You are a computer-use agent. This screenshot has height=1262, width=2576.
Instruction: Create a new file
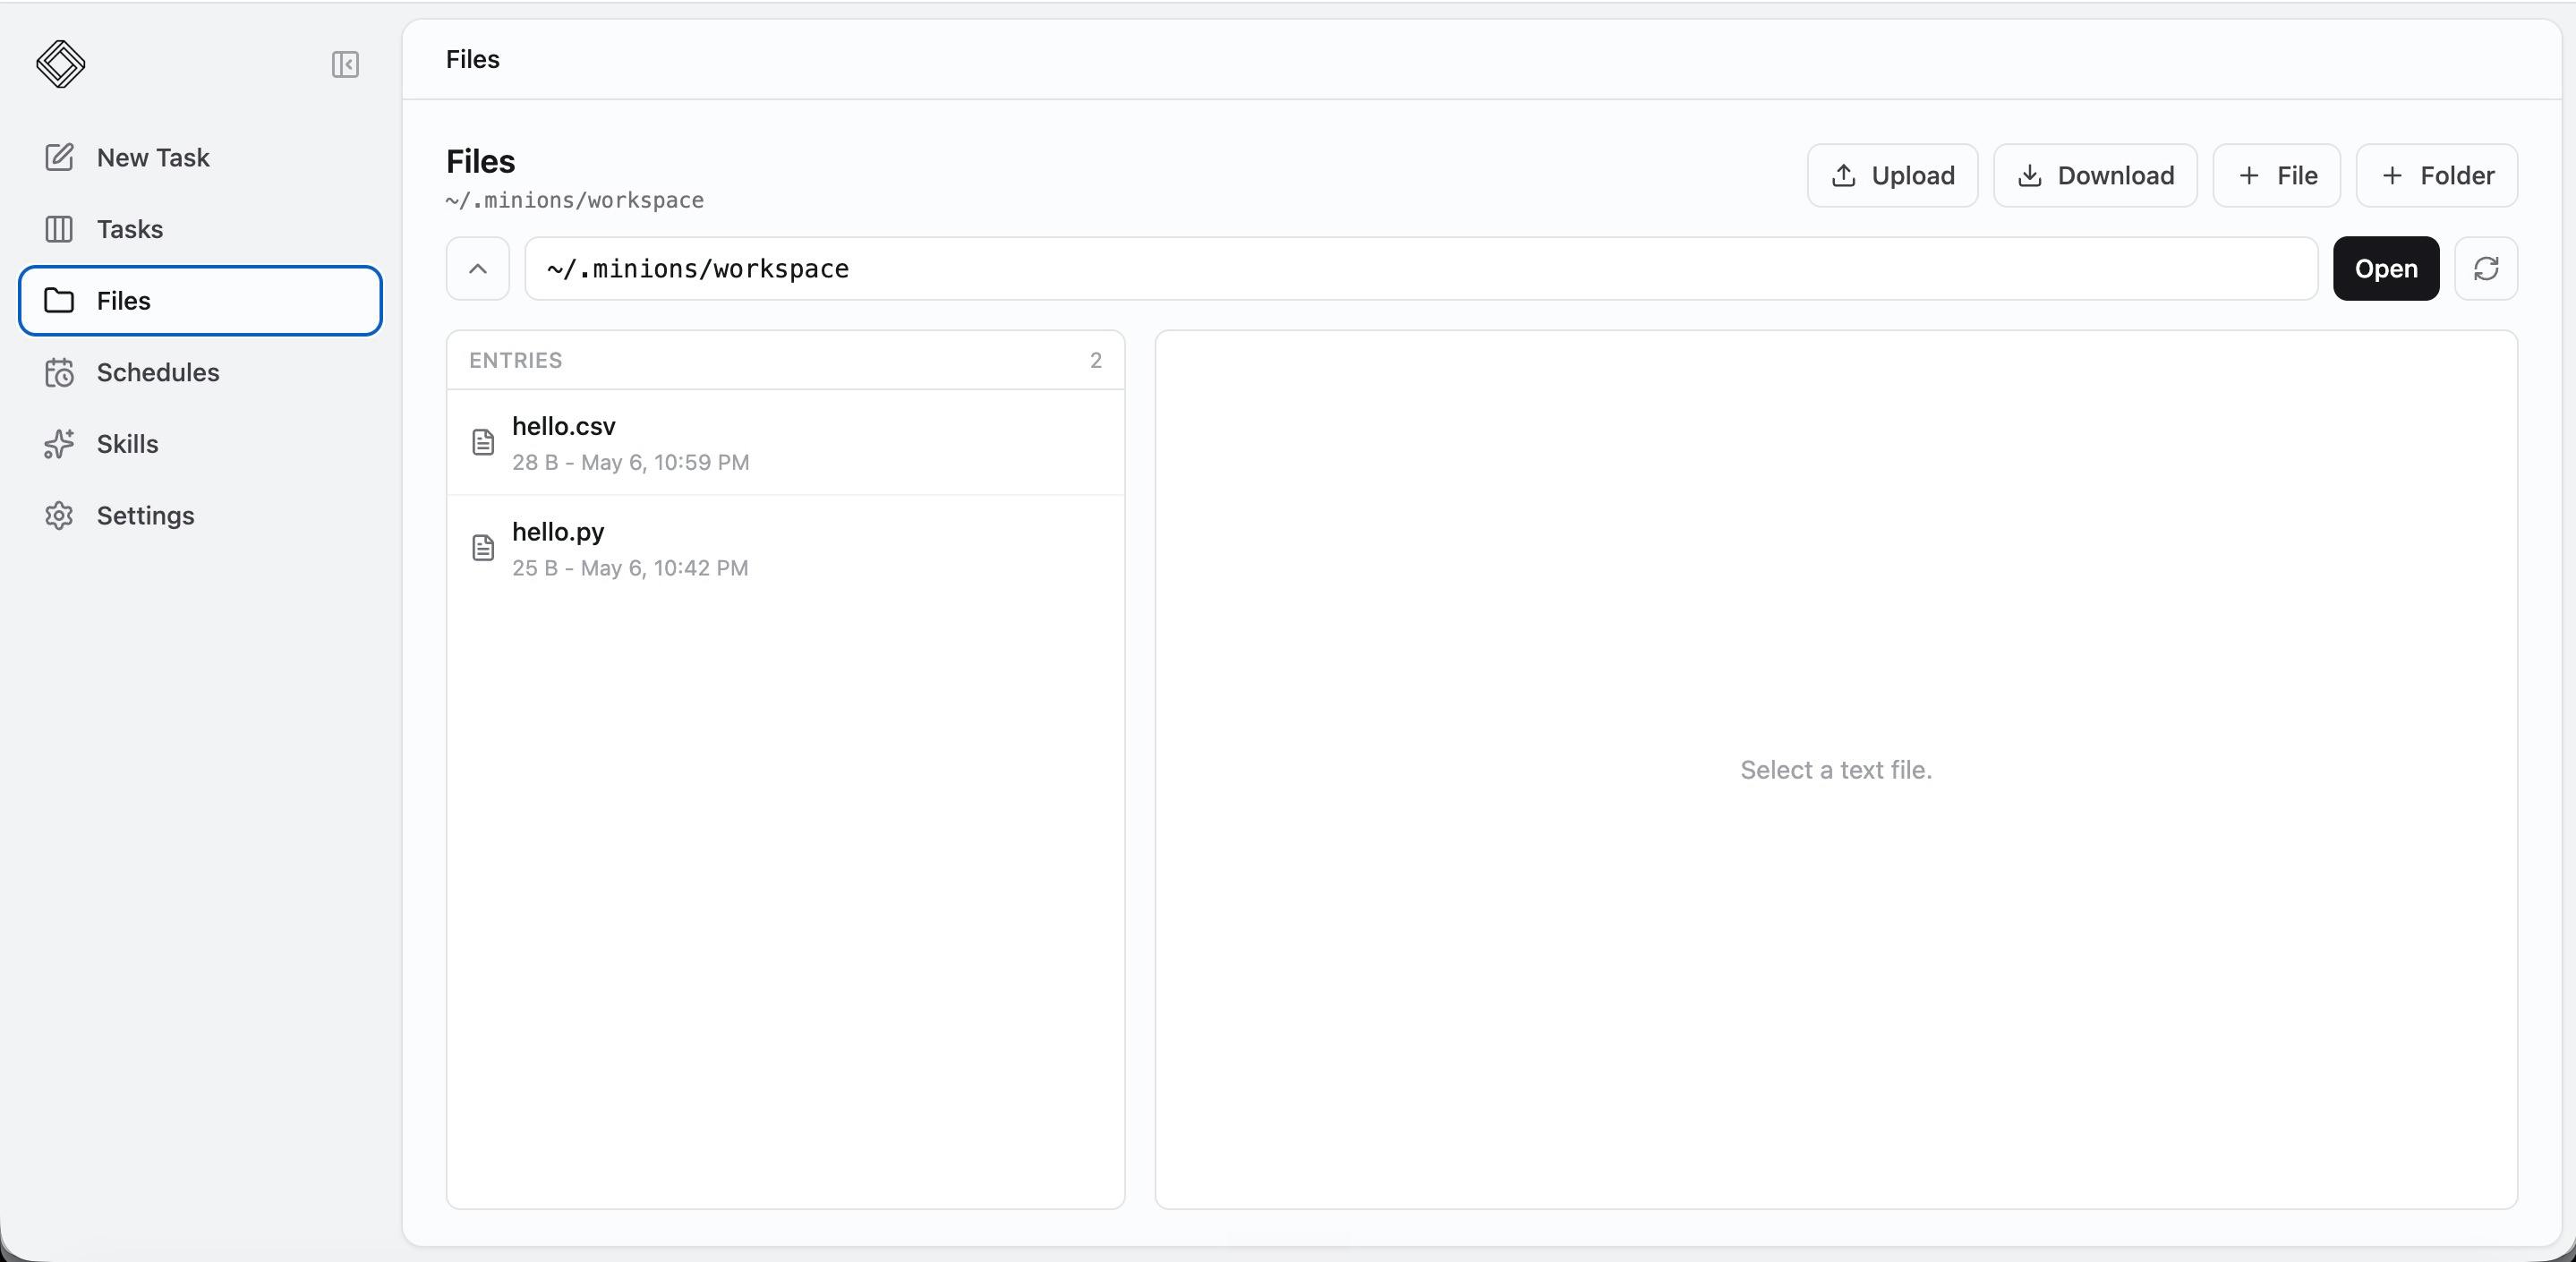click(2276, 176)
